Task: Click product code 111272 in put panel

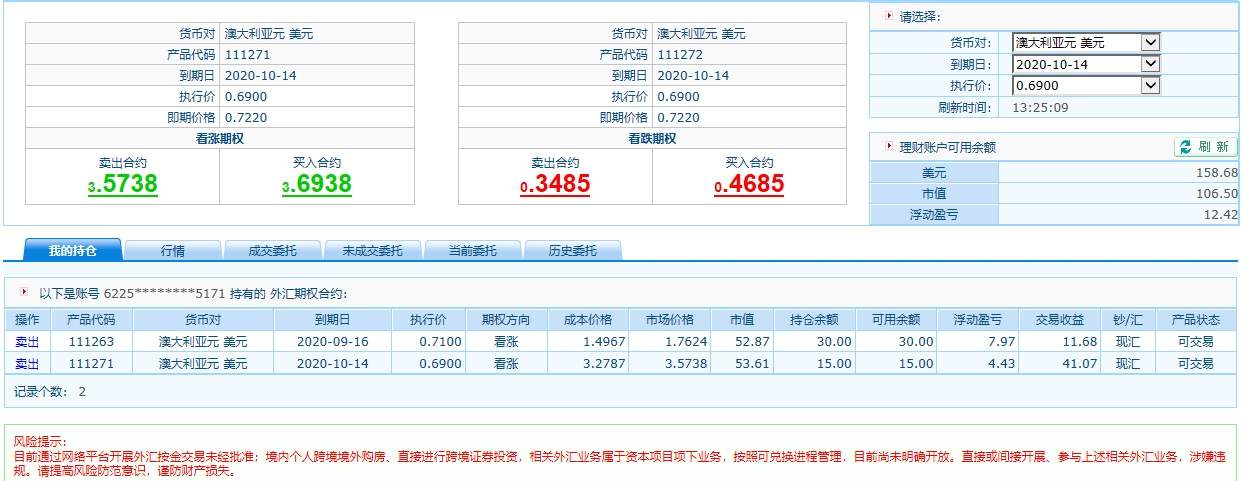Action: (681, 54)
